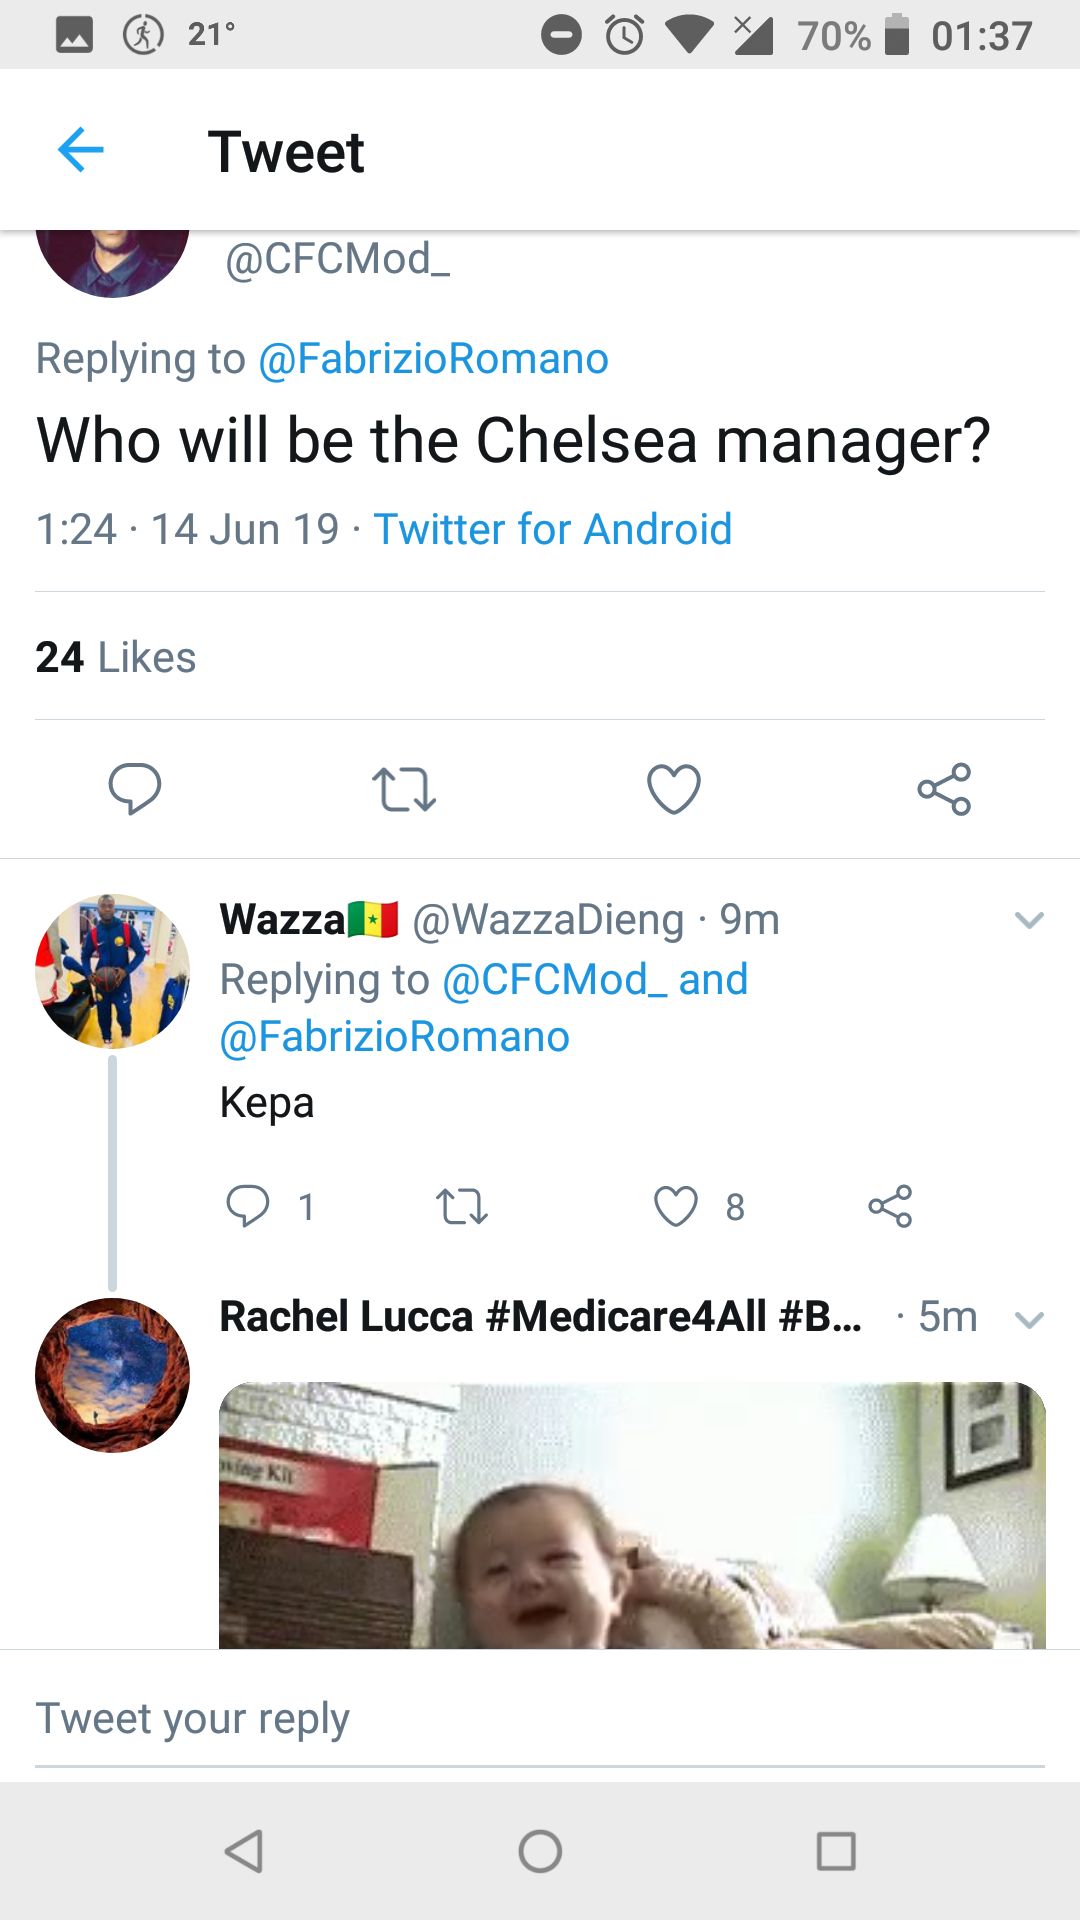This screenshot has height=1920, width=1080.
Task: Play the laughing baby GIF
Action: 632,1515
